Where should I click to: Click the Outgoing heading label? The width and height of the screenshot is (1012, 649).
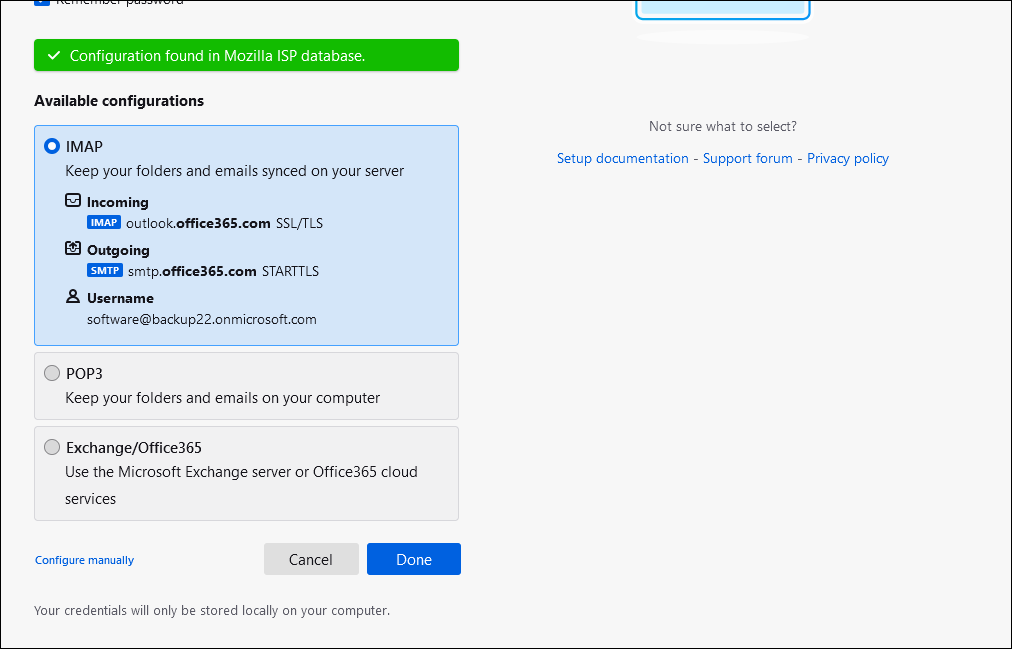pyautogui.click(x=118, y=250)
